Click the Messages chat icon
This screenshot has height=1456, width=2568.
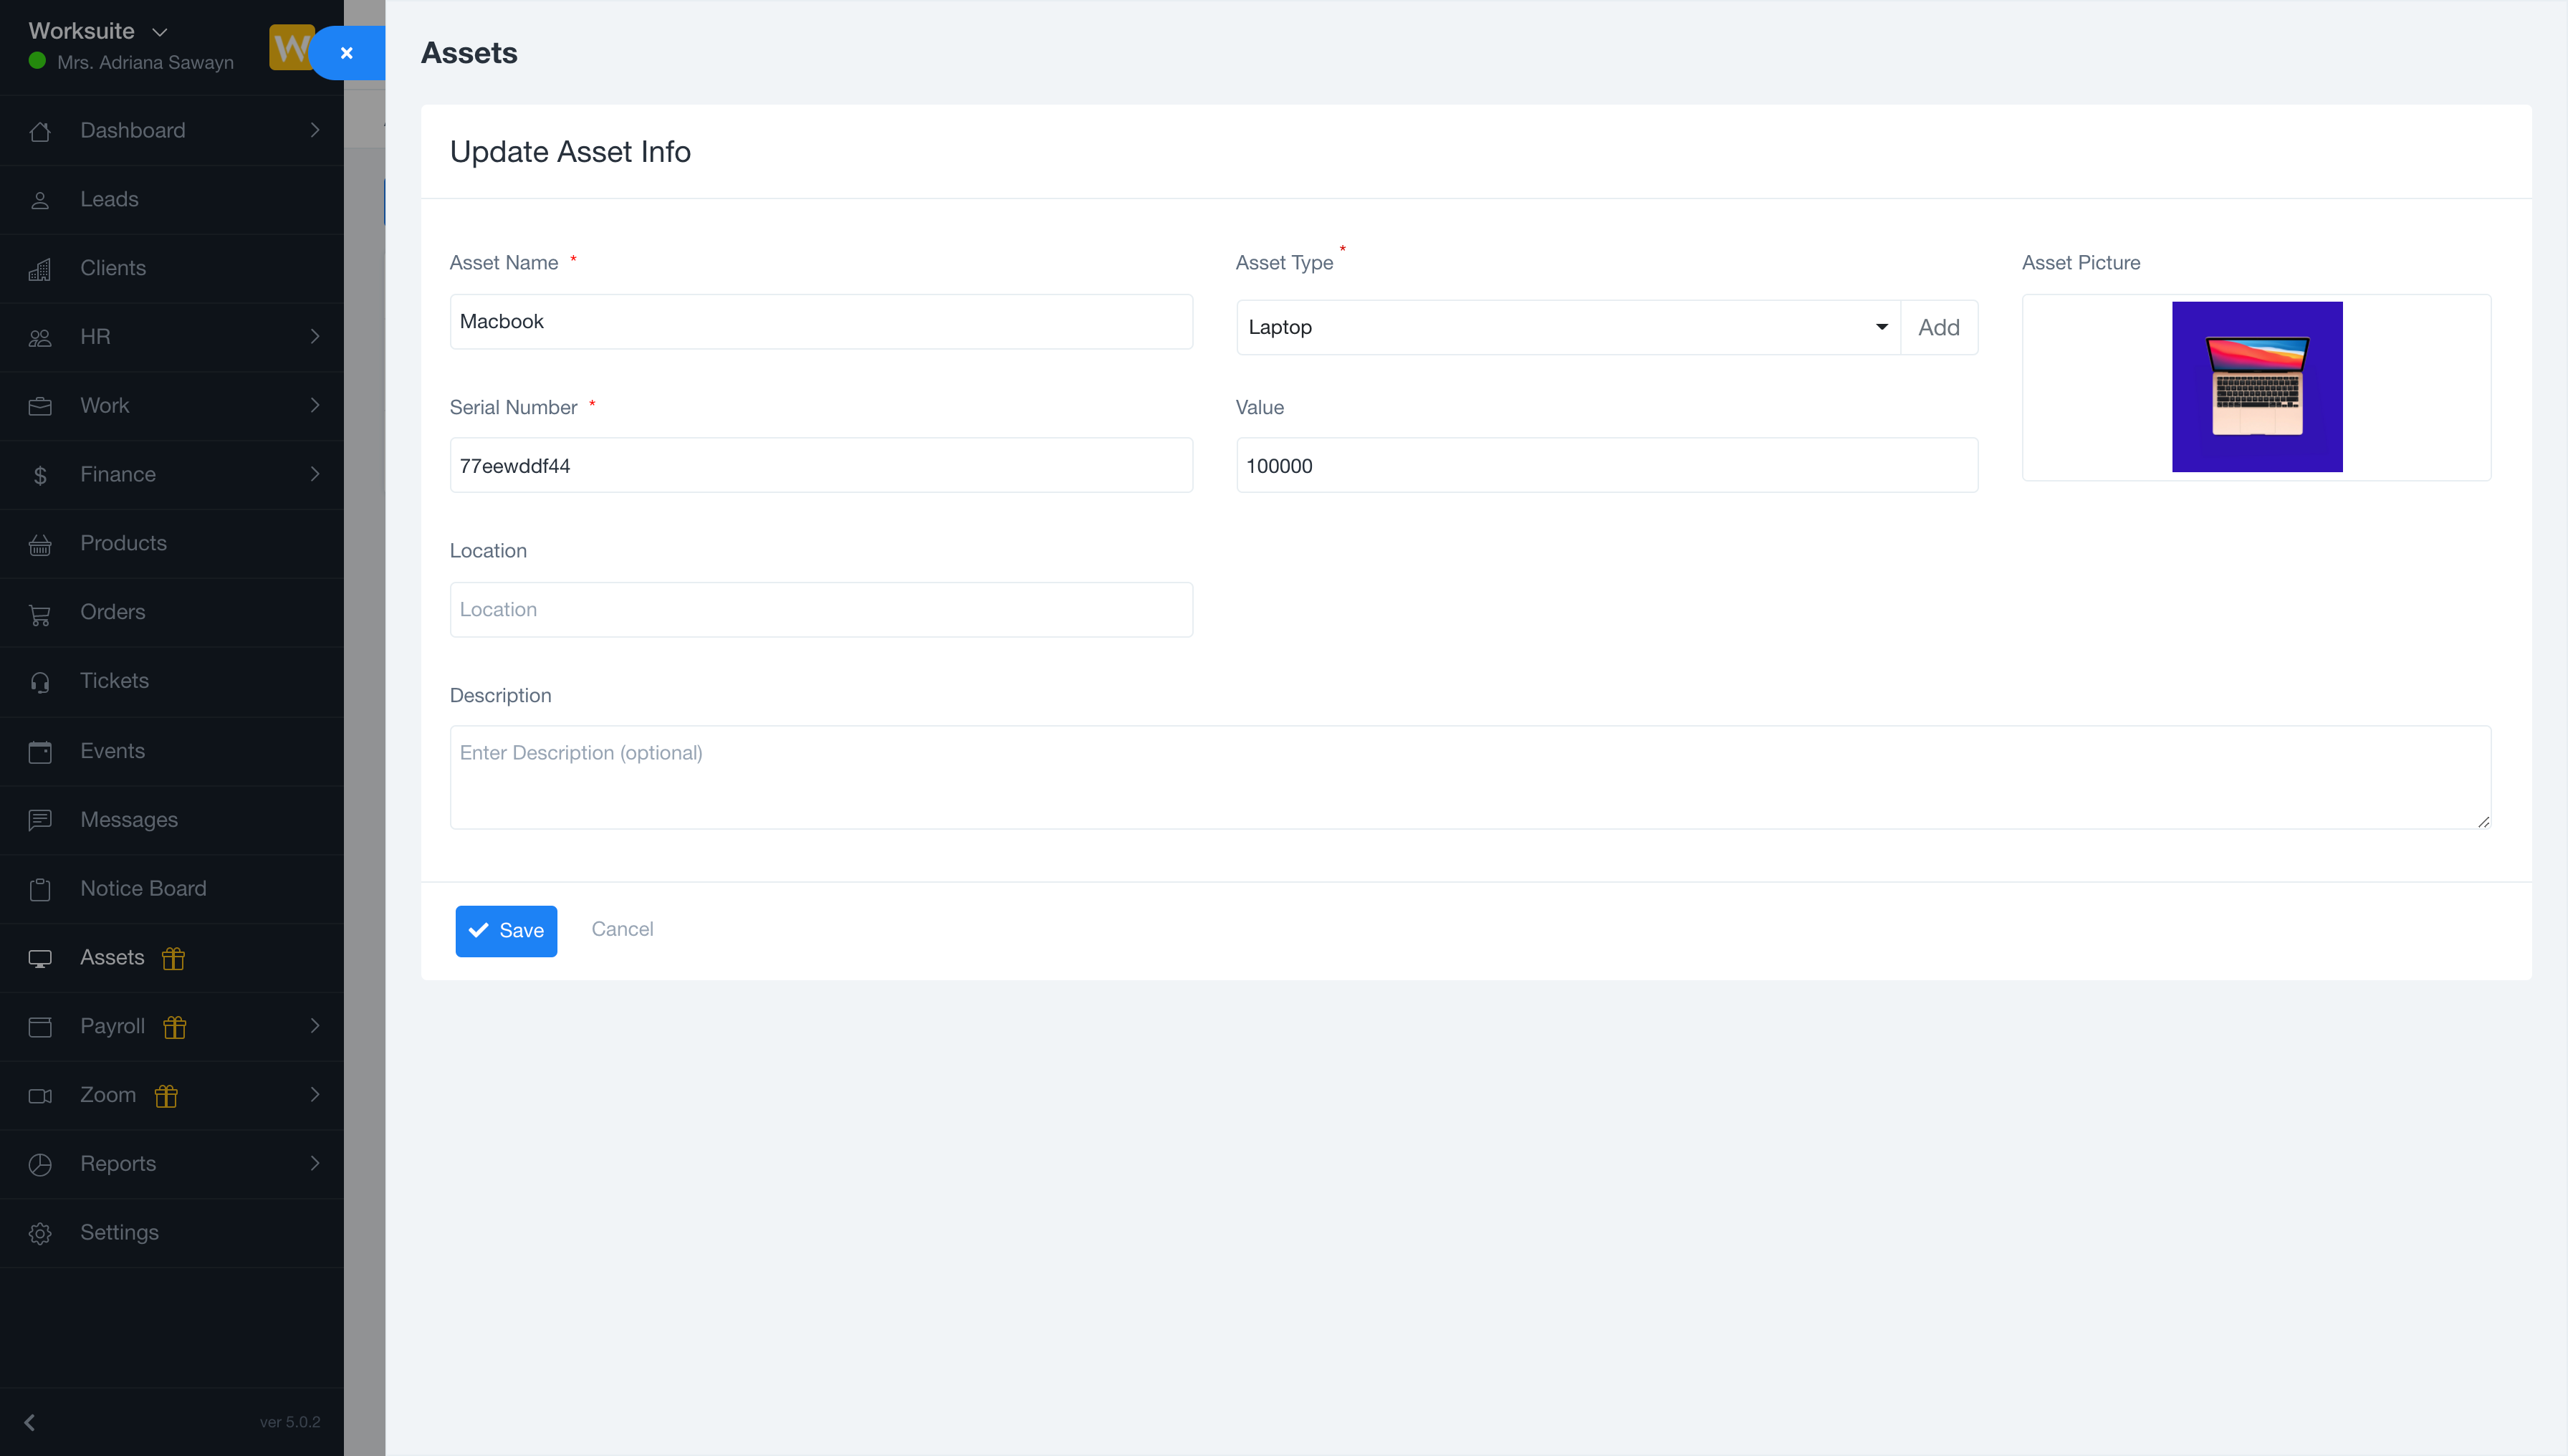tap(40, 820)
